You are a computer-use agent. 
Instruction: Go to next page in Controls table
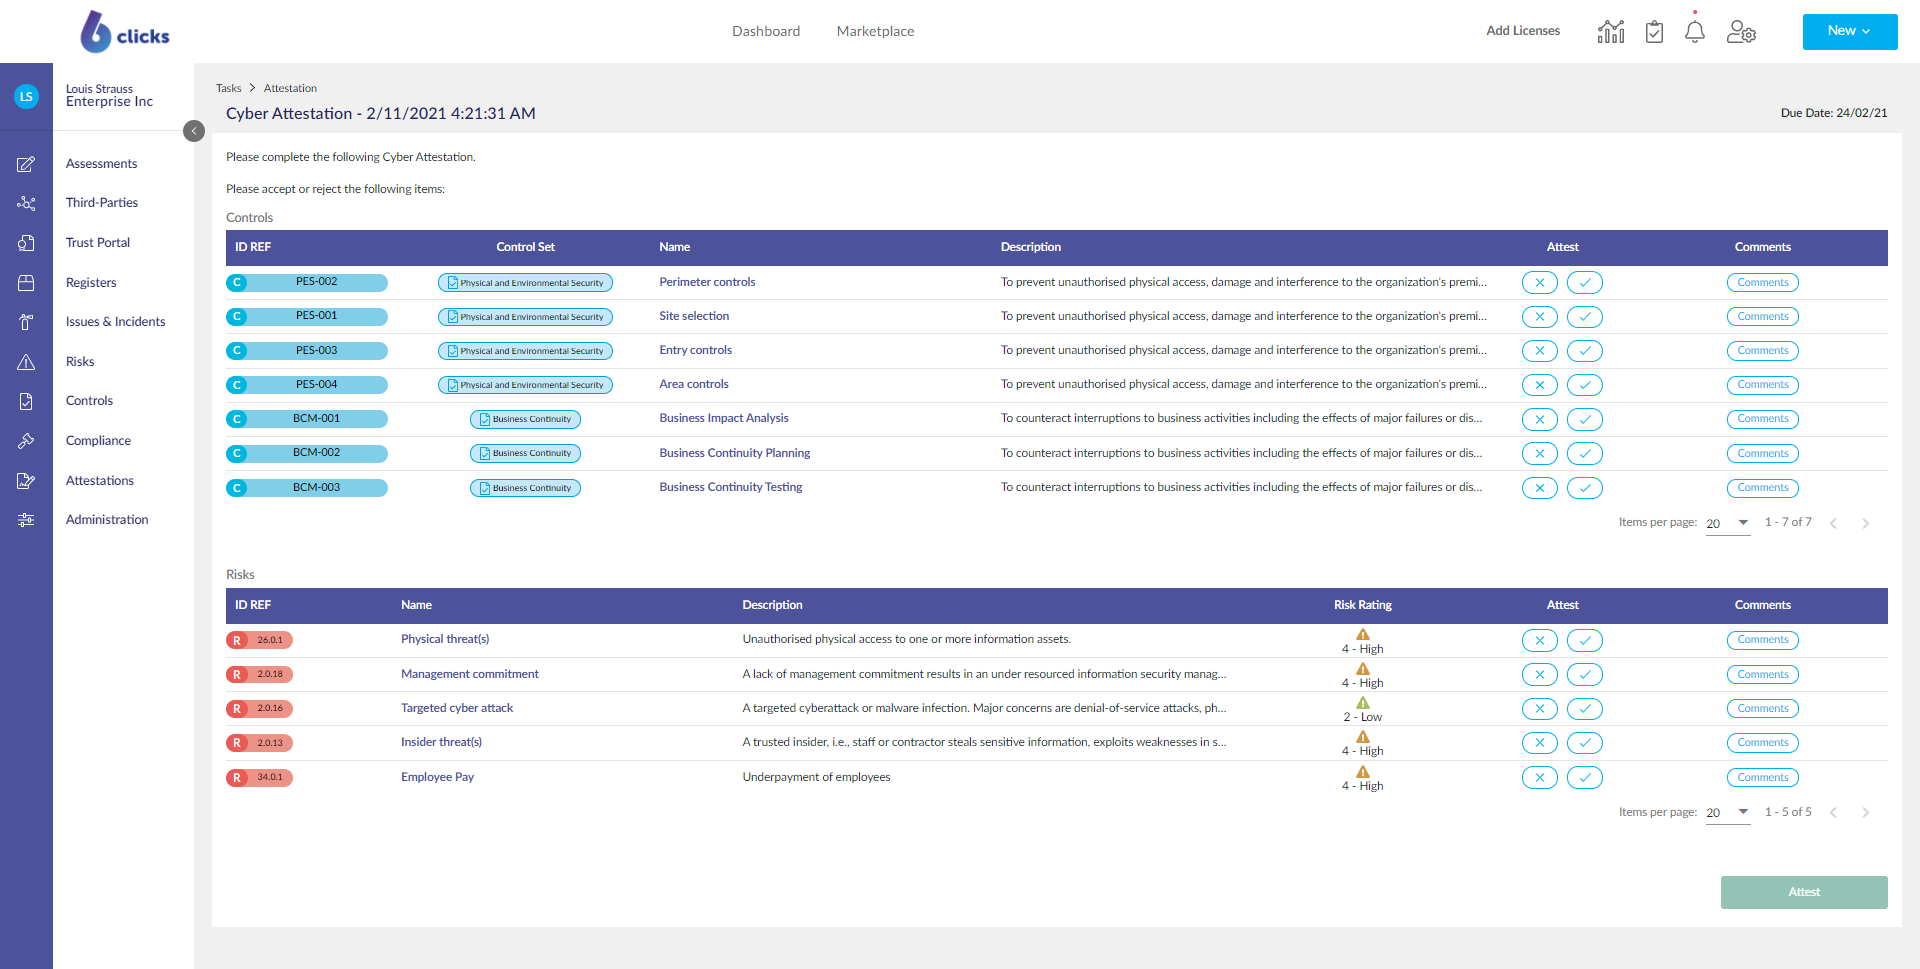click(x=1866, y=523)
